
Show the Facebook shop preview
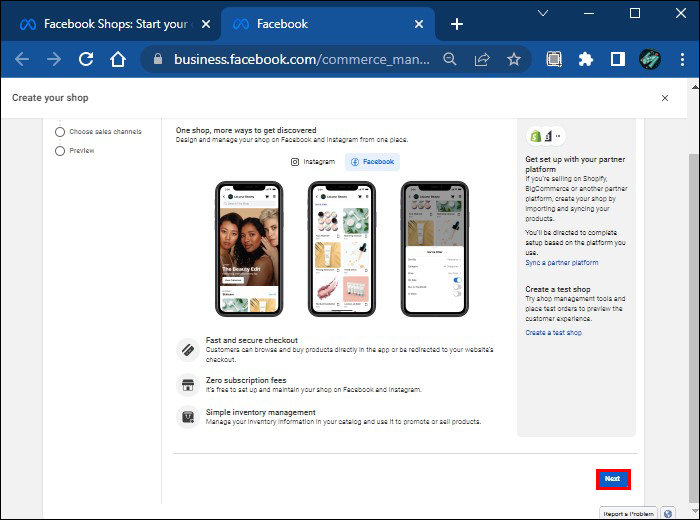click(372, 162)
